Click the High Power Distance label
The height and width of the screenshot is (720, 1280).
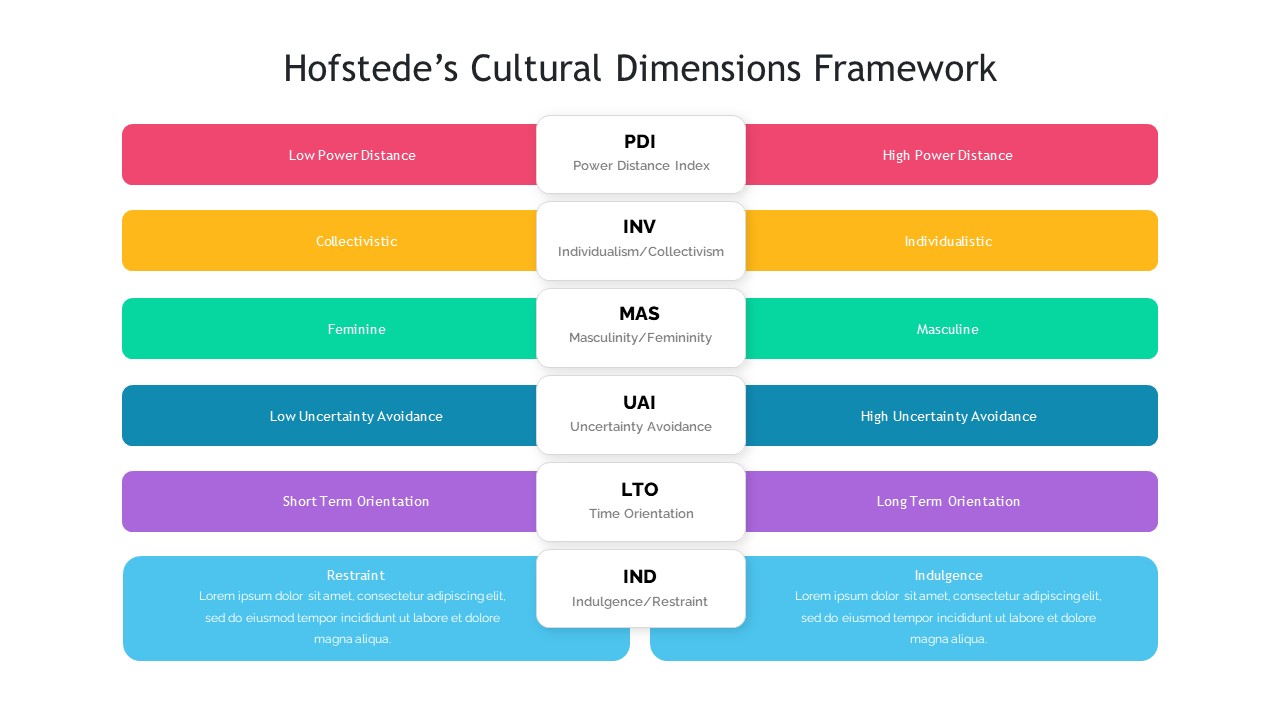(947, 155)
